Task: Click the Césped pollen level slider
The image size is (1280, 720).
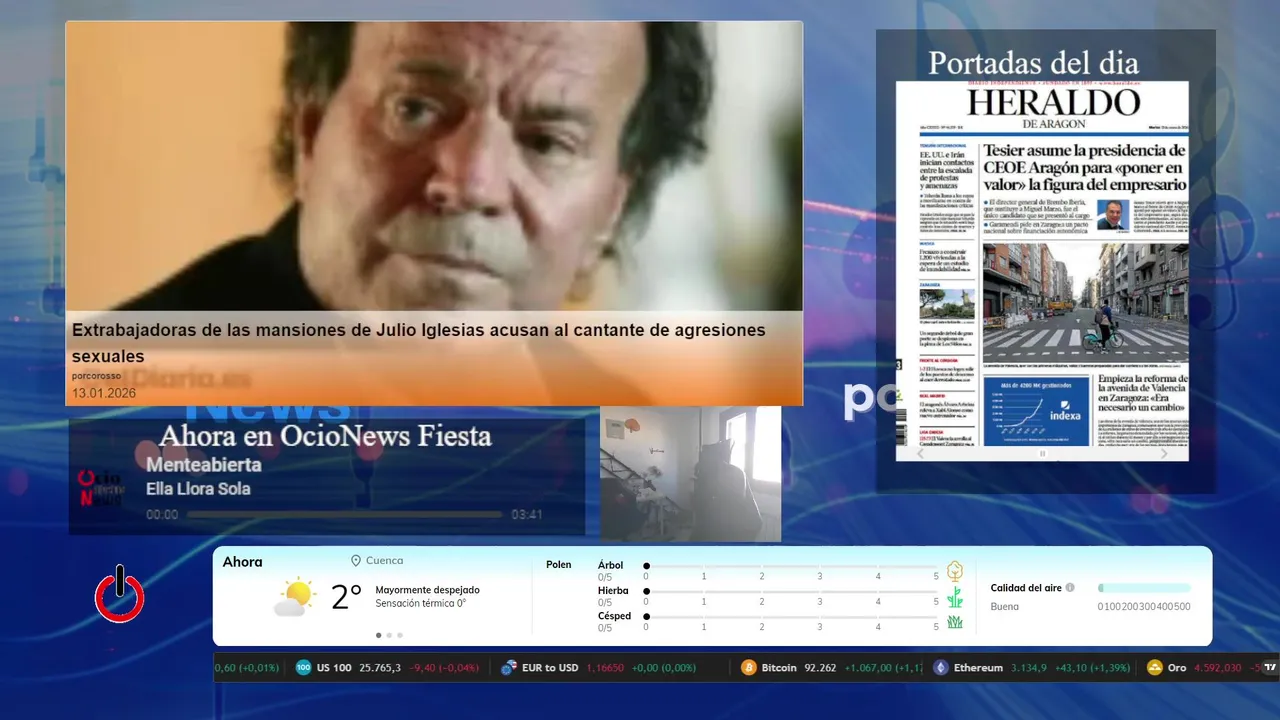Action: click(791, 617)
